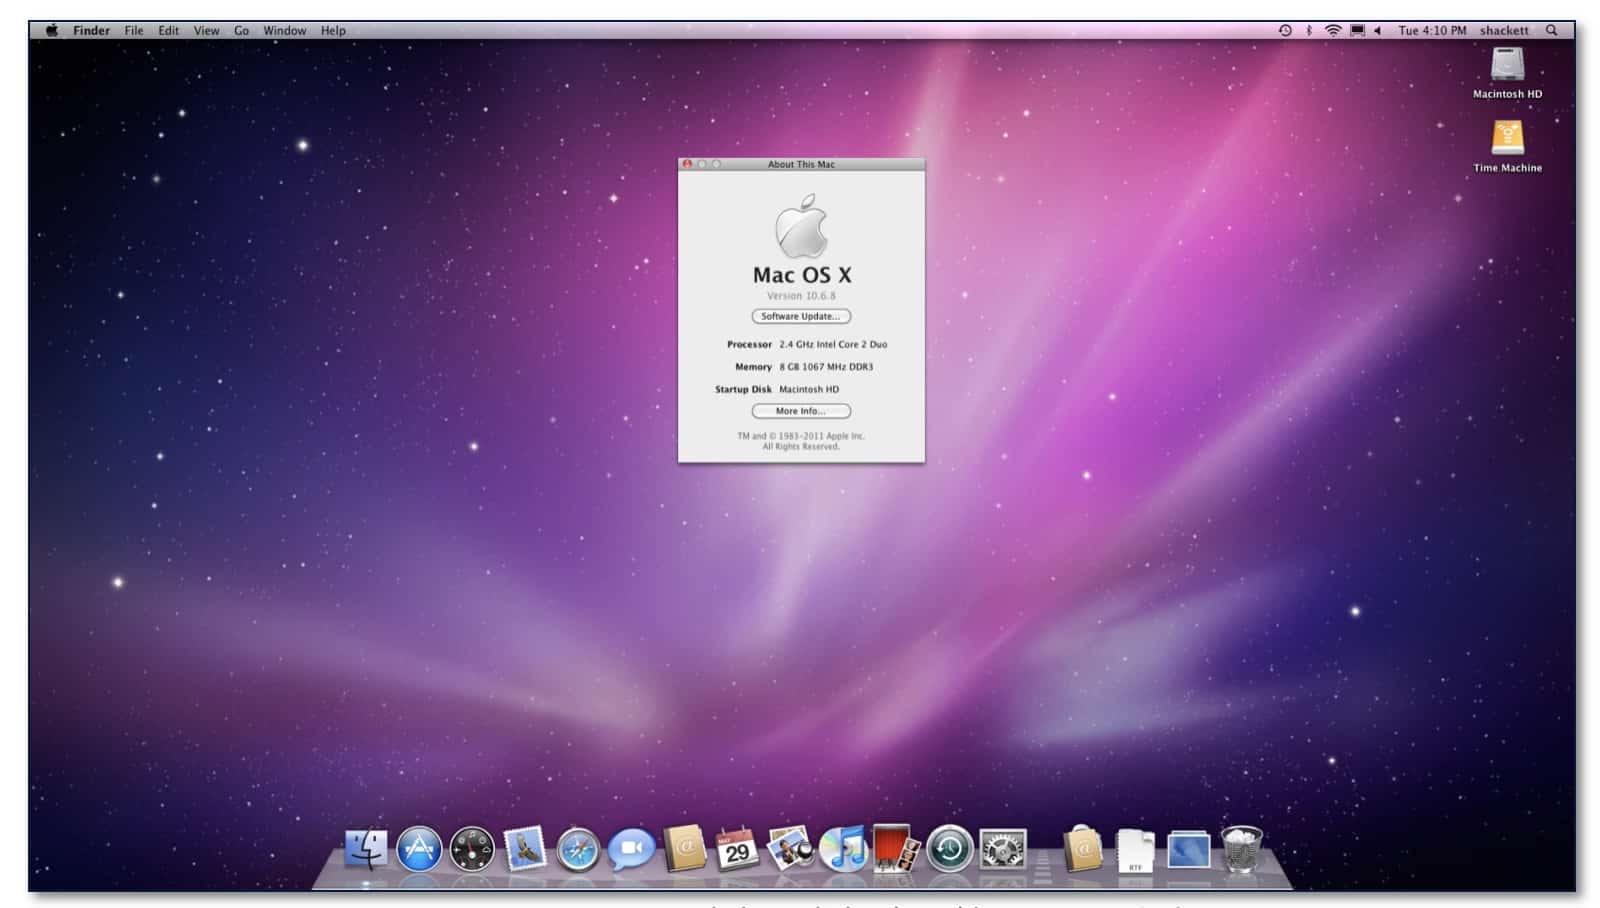Screen dimensions: 1600x908
Task: Click the 8 GB 1067 MHz DDR3 text
Action: [826, 367]
